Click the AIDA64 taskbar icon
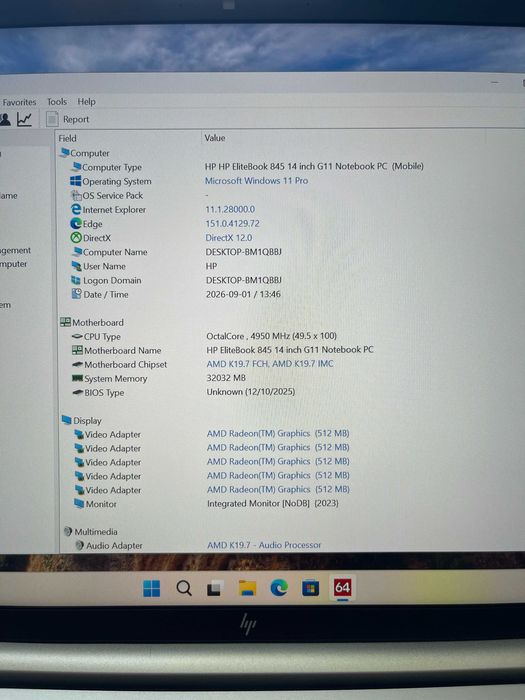This screenshot has width=525, height=700. 342,587
